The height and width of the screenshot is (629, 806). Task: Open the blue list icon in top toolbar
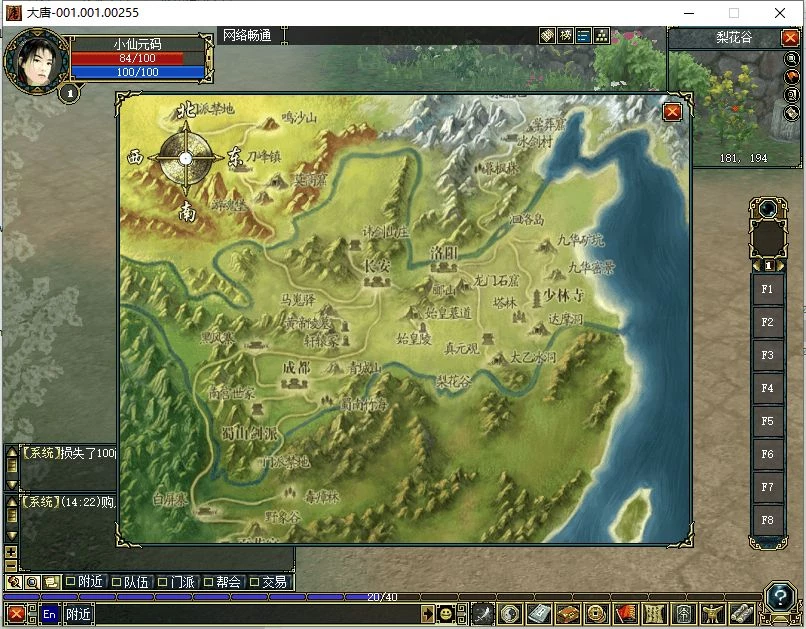(583, 35)
